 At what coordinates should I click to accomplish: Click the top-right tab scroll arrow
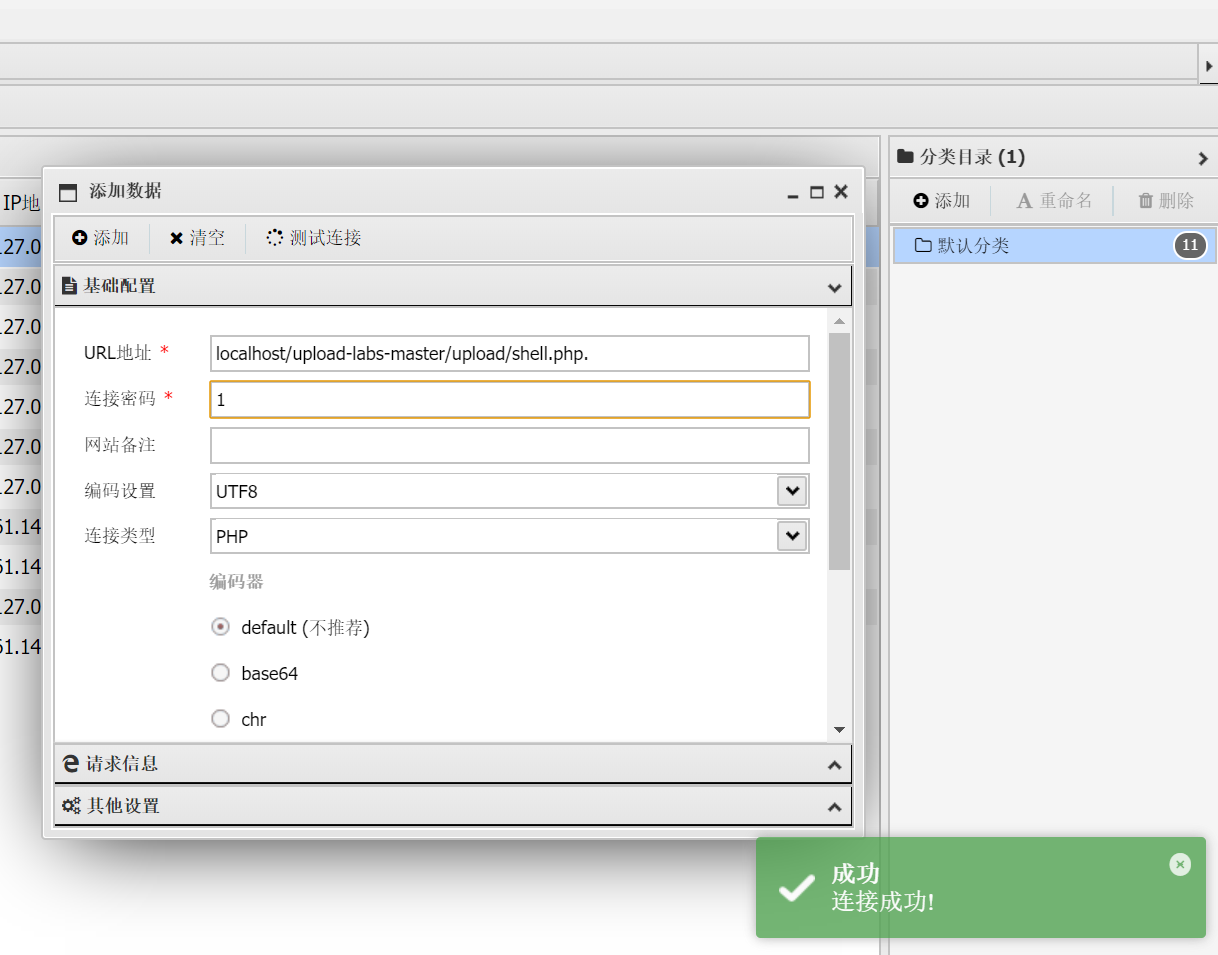pos(1208,64)
